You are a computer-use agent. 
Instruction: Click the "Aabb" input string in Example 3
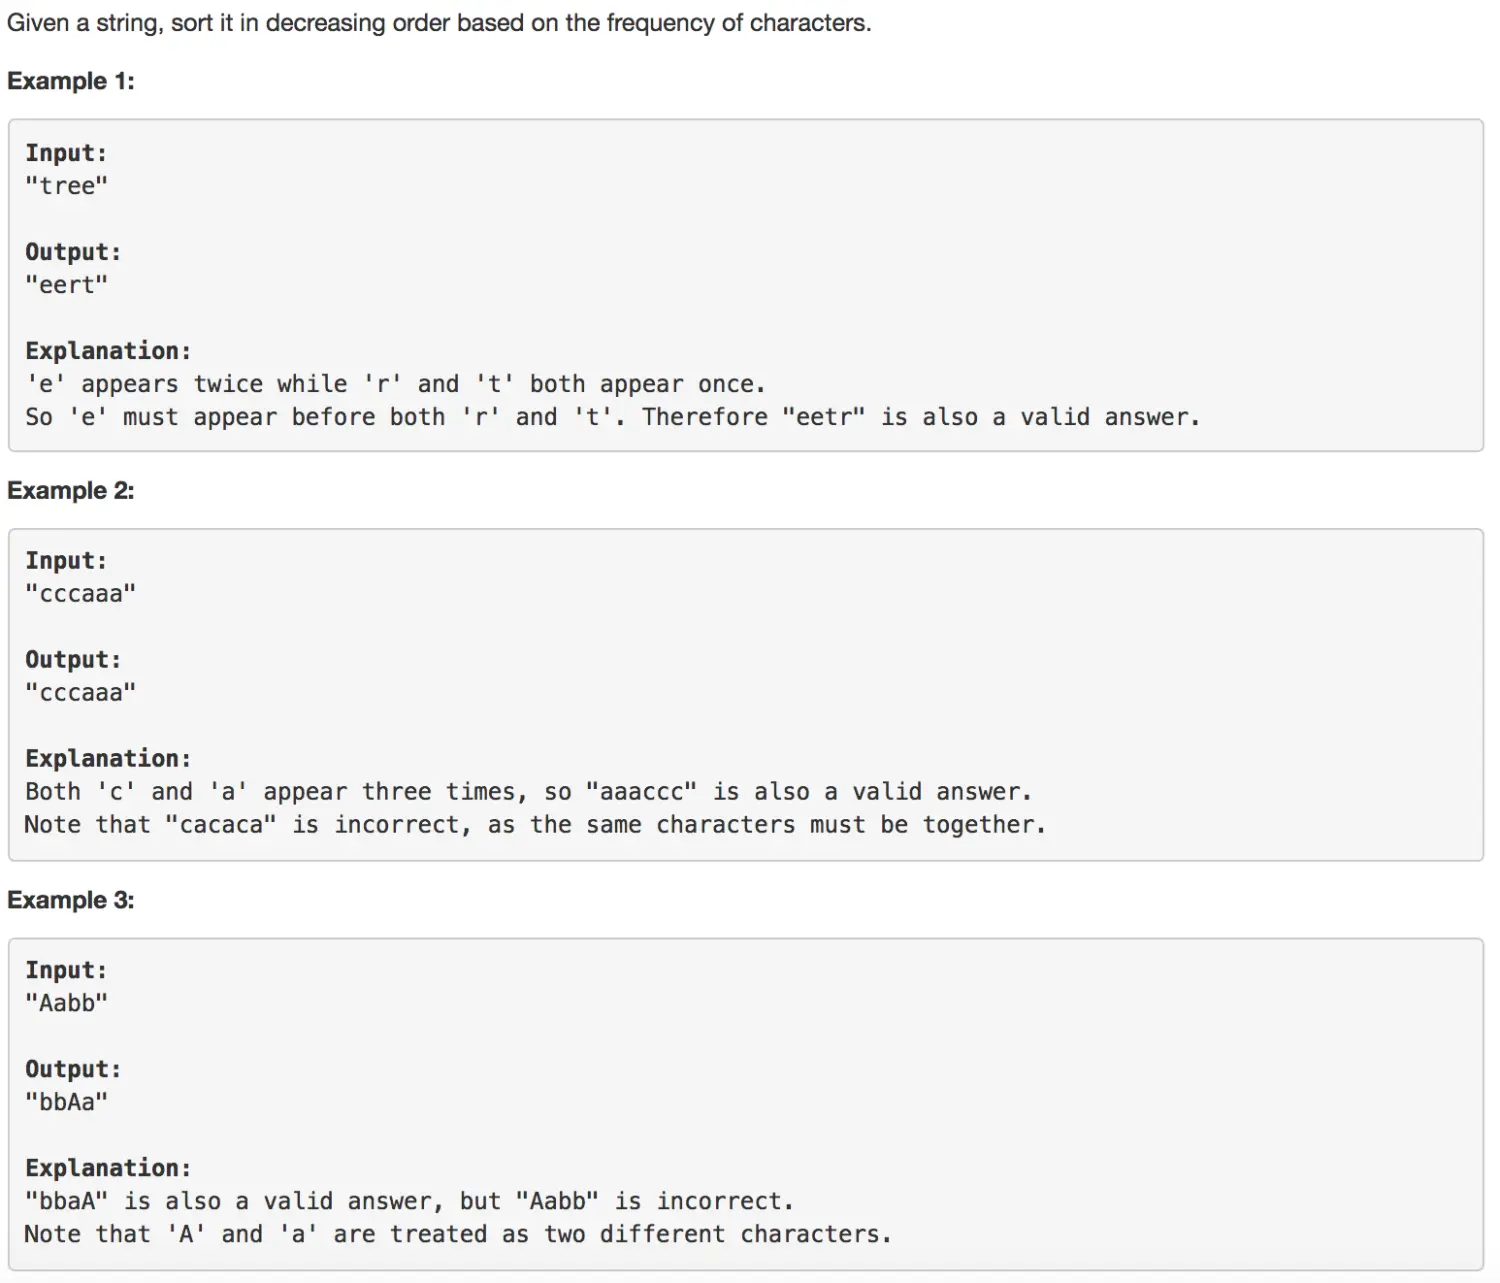coord(66,1003)
